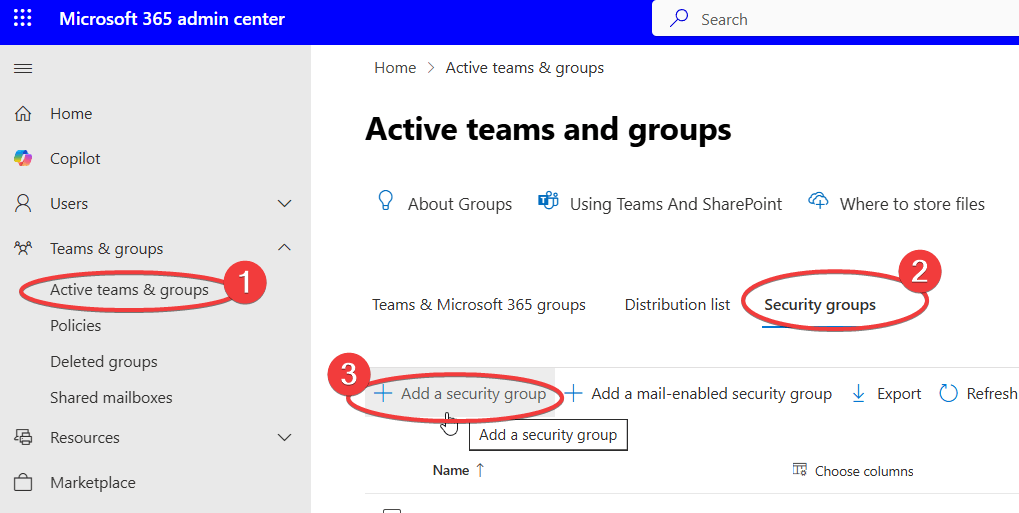Image resolution: width=1019 pixels, height=513 pixels.
Task: Click Add a mail-enabled security group
Action: [699, 393]
